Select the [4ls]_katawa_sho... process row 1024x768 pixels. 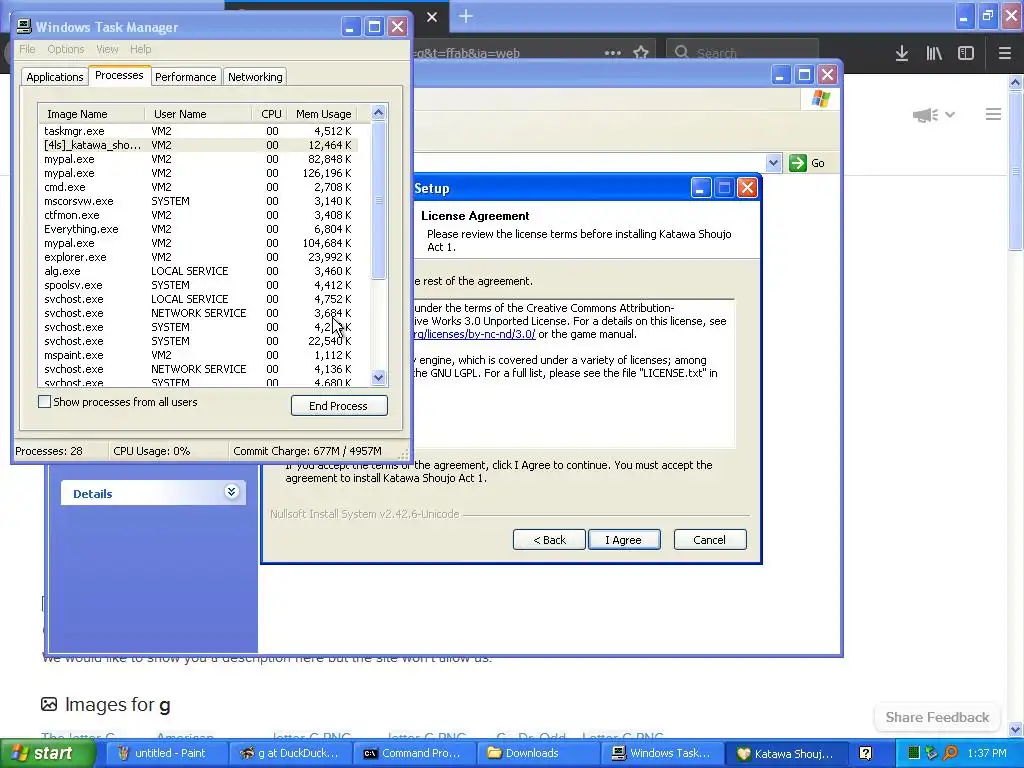click(199, 145)
